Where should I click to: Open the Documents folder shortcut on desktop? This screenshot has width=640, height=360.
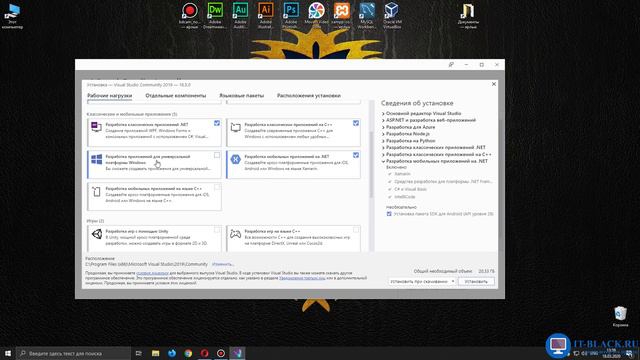468,16
